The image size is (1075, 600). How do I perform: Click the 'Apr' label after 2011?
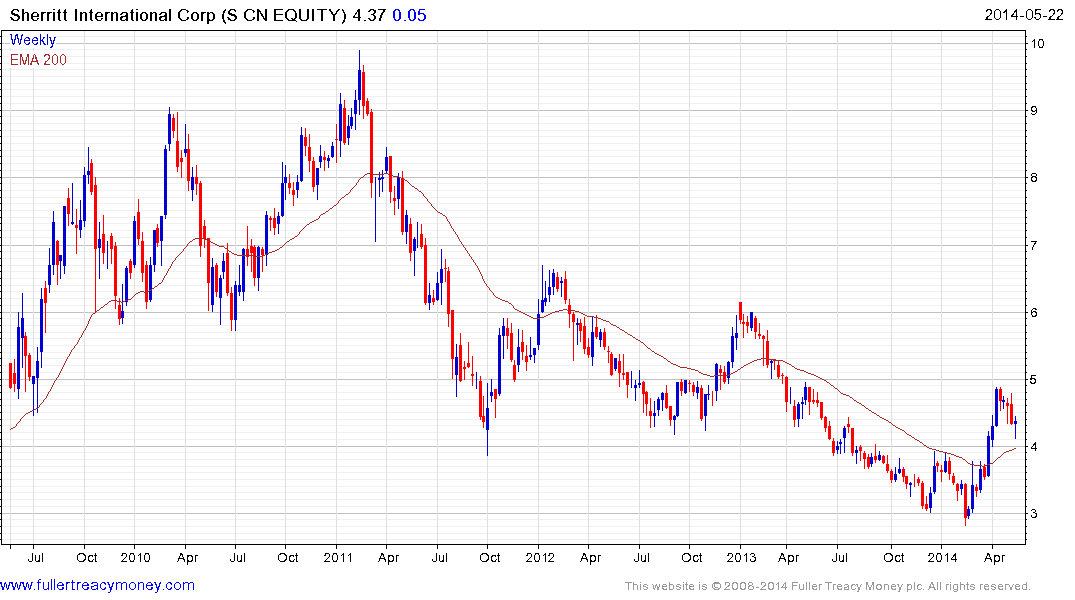pos(388,557)
